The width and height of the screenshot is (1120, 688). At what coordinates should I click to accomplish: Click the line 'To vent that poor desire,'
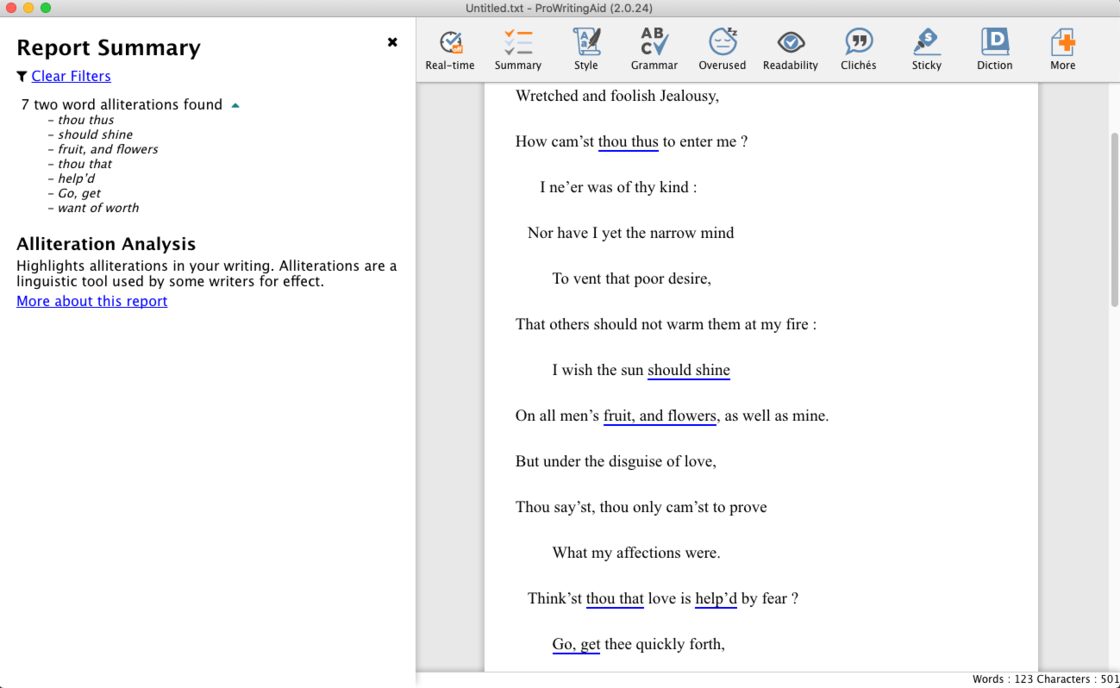(631, 279)
